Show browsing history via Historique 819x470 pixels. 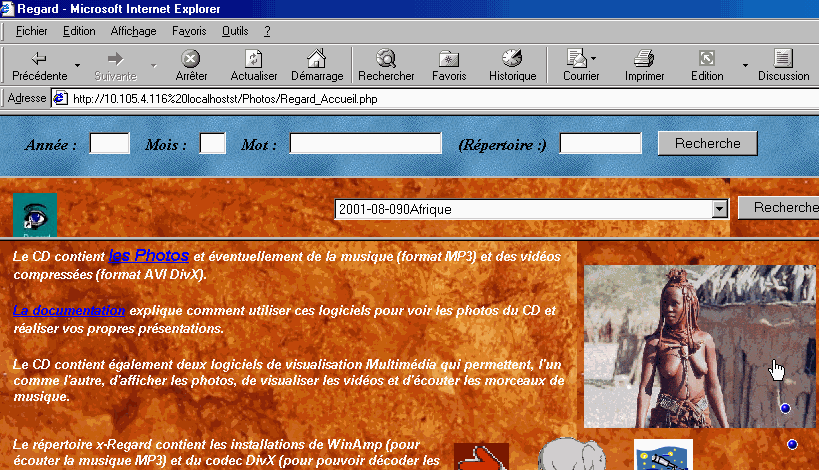pyautogui.click(x=512, y=66)
